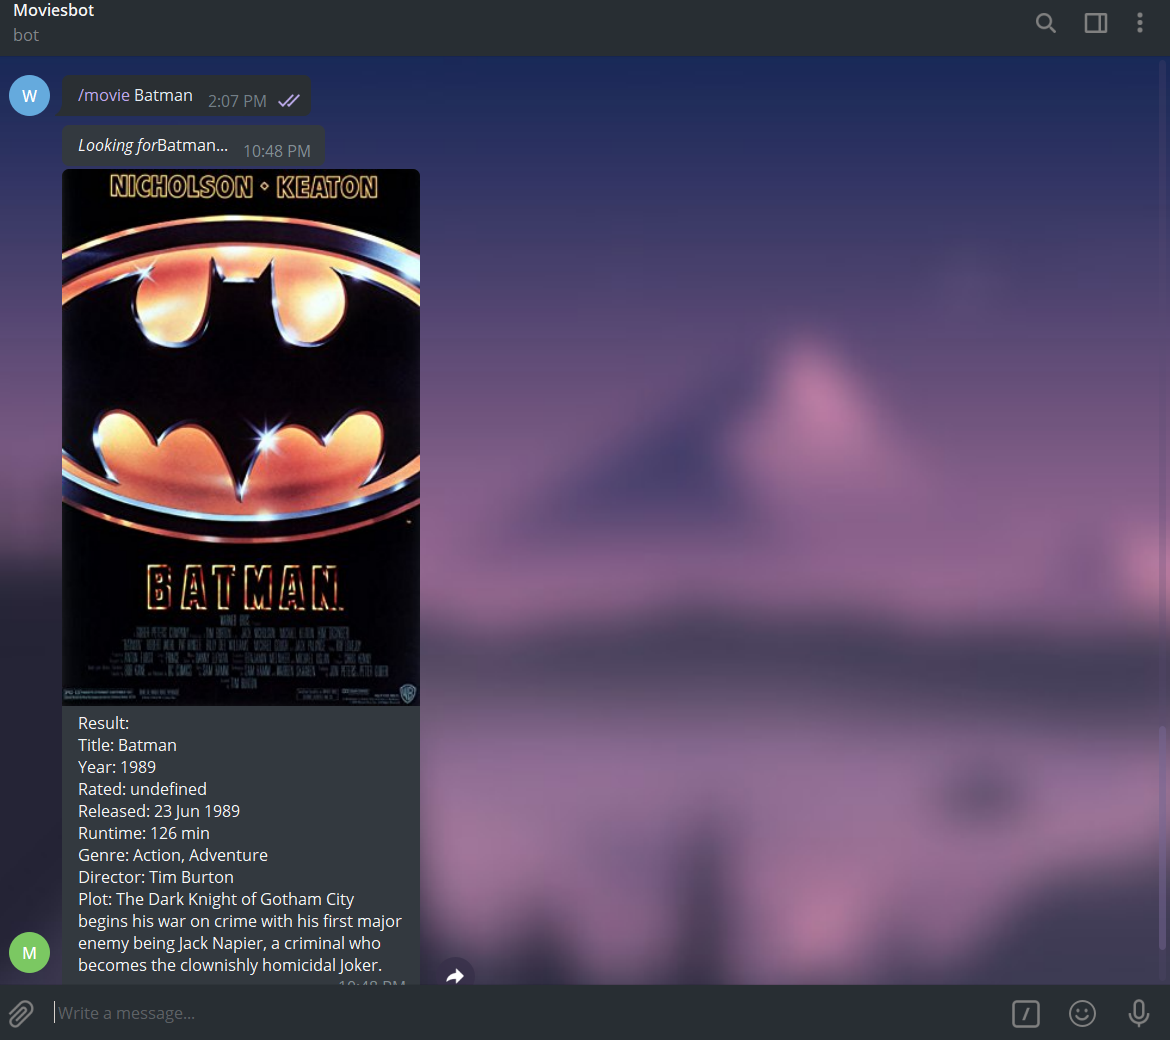Click the 10:48 PM timestamp on the 'Looking for Batman...' message
This screenshot has height=1040, width=1170.
coord(277,151)
